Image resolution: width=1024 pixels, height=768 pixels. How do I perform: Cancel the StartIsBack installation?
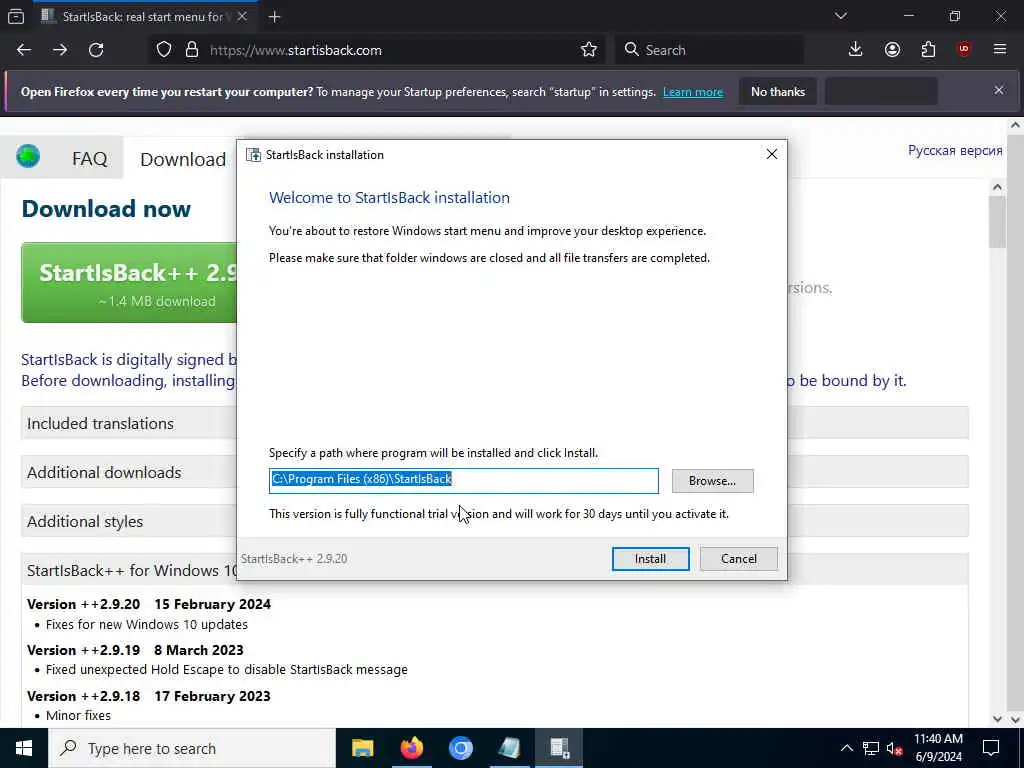[x=739, y=558]
